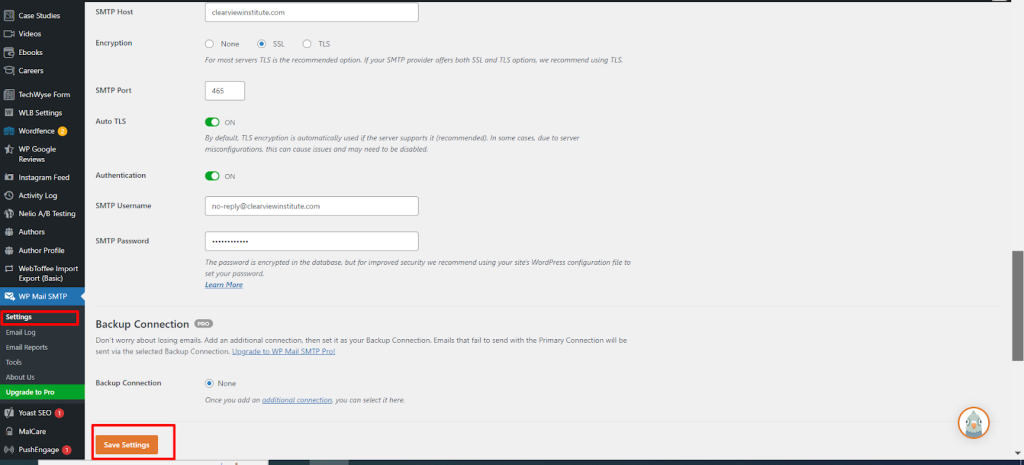Click the Learn More link

[223, 285]
